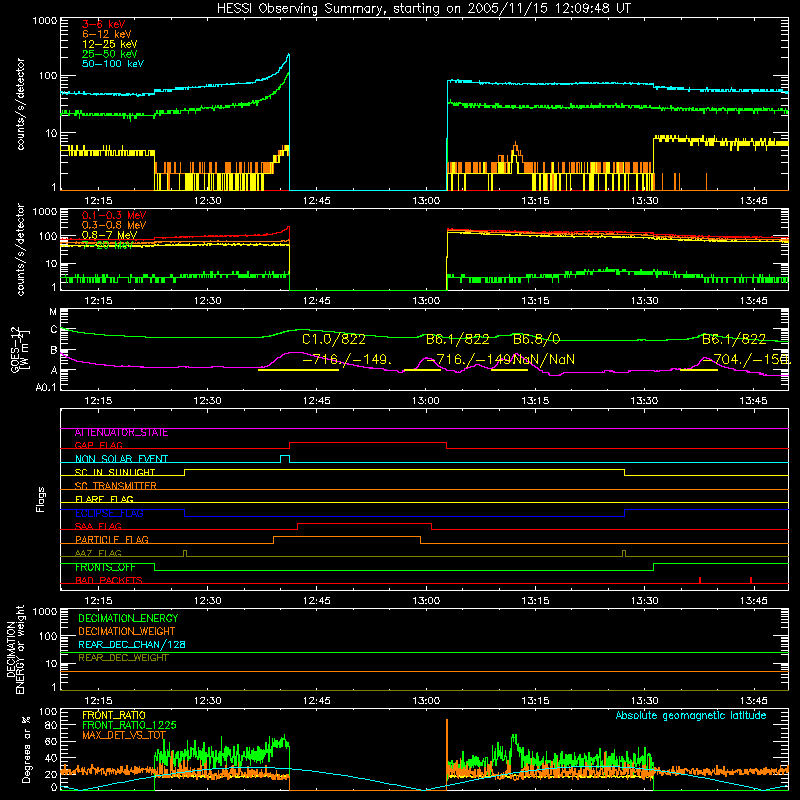Click the 12-25 keV legend entry
The height and width of the screenshot is (800, 800).
(x=110, y=44)
